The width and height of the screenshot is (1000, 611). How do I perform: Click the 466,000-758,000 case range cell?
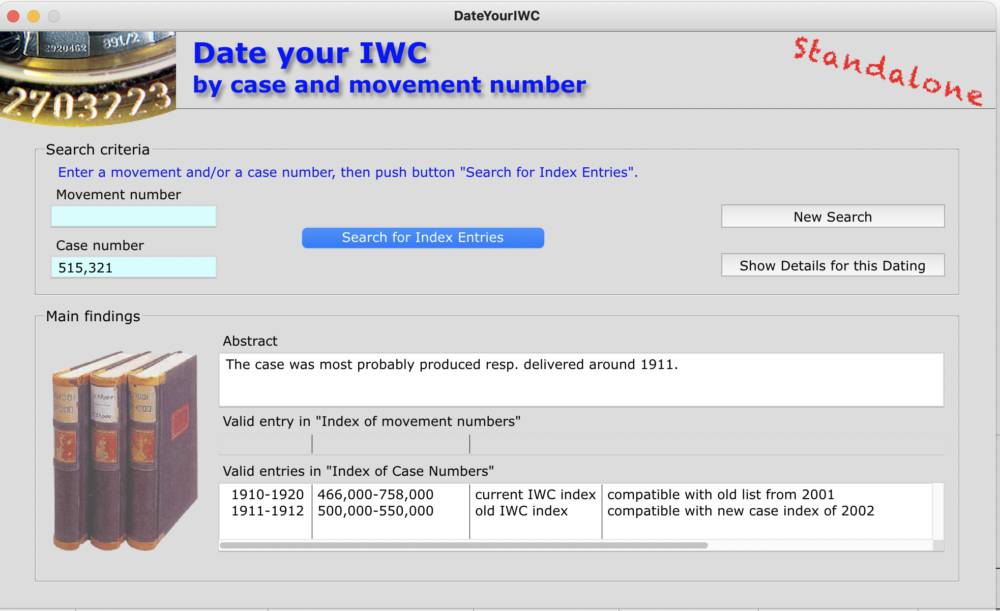point(375,494)
